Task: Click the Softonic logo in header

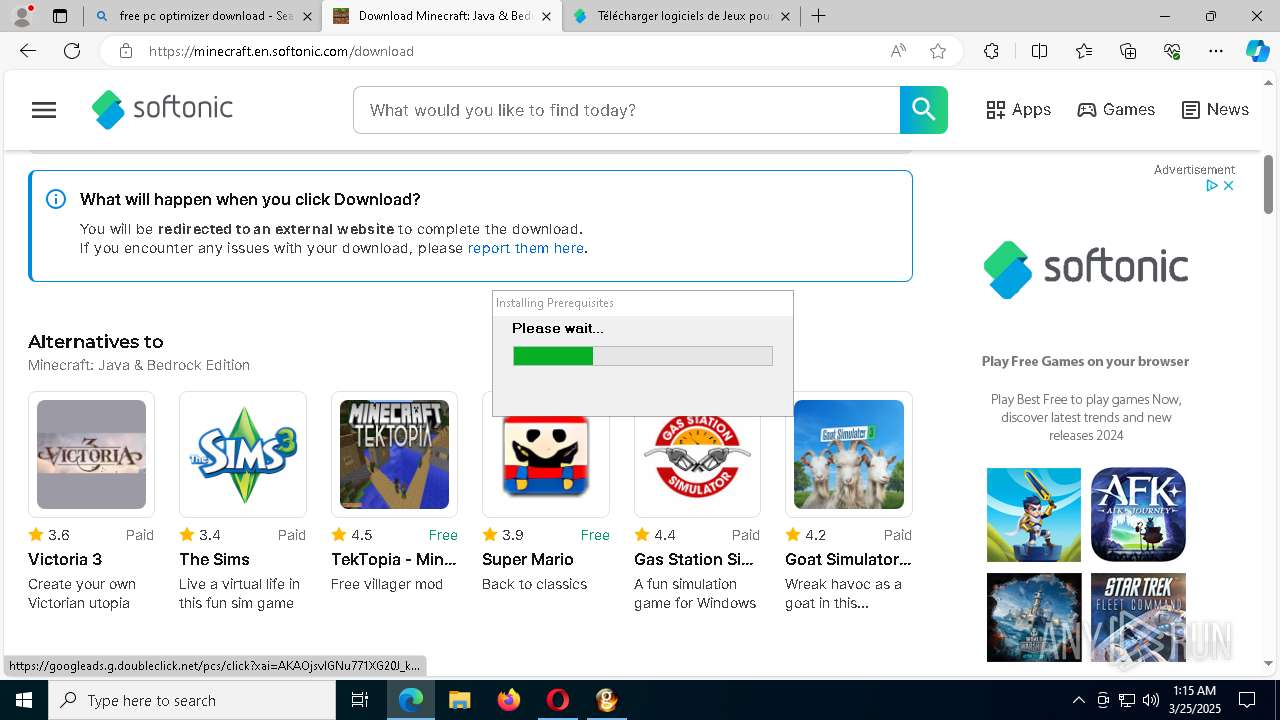Action: click(x=162, y=109)
